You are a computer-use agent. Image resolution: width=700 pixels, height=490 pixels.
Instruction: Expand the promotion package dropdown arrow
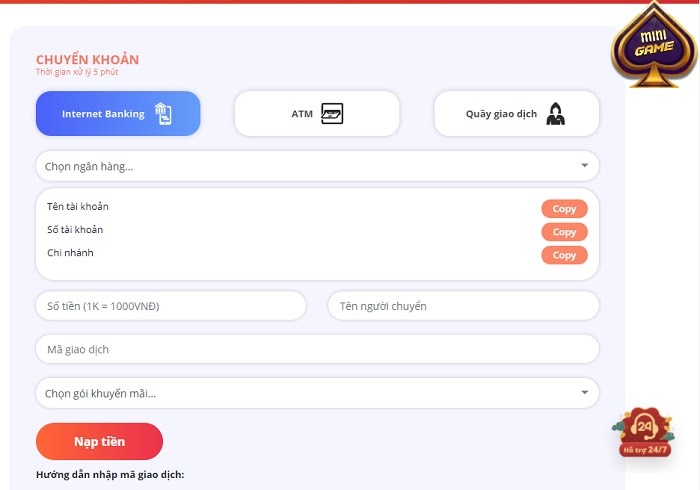point(584,393)
